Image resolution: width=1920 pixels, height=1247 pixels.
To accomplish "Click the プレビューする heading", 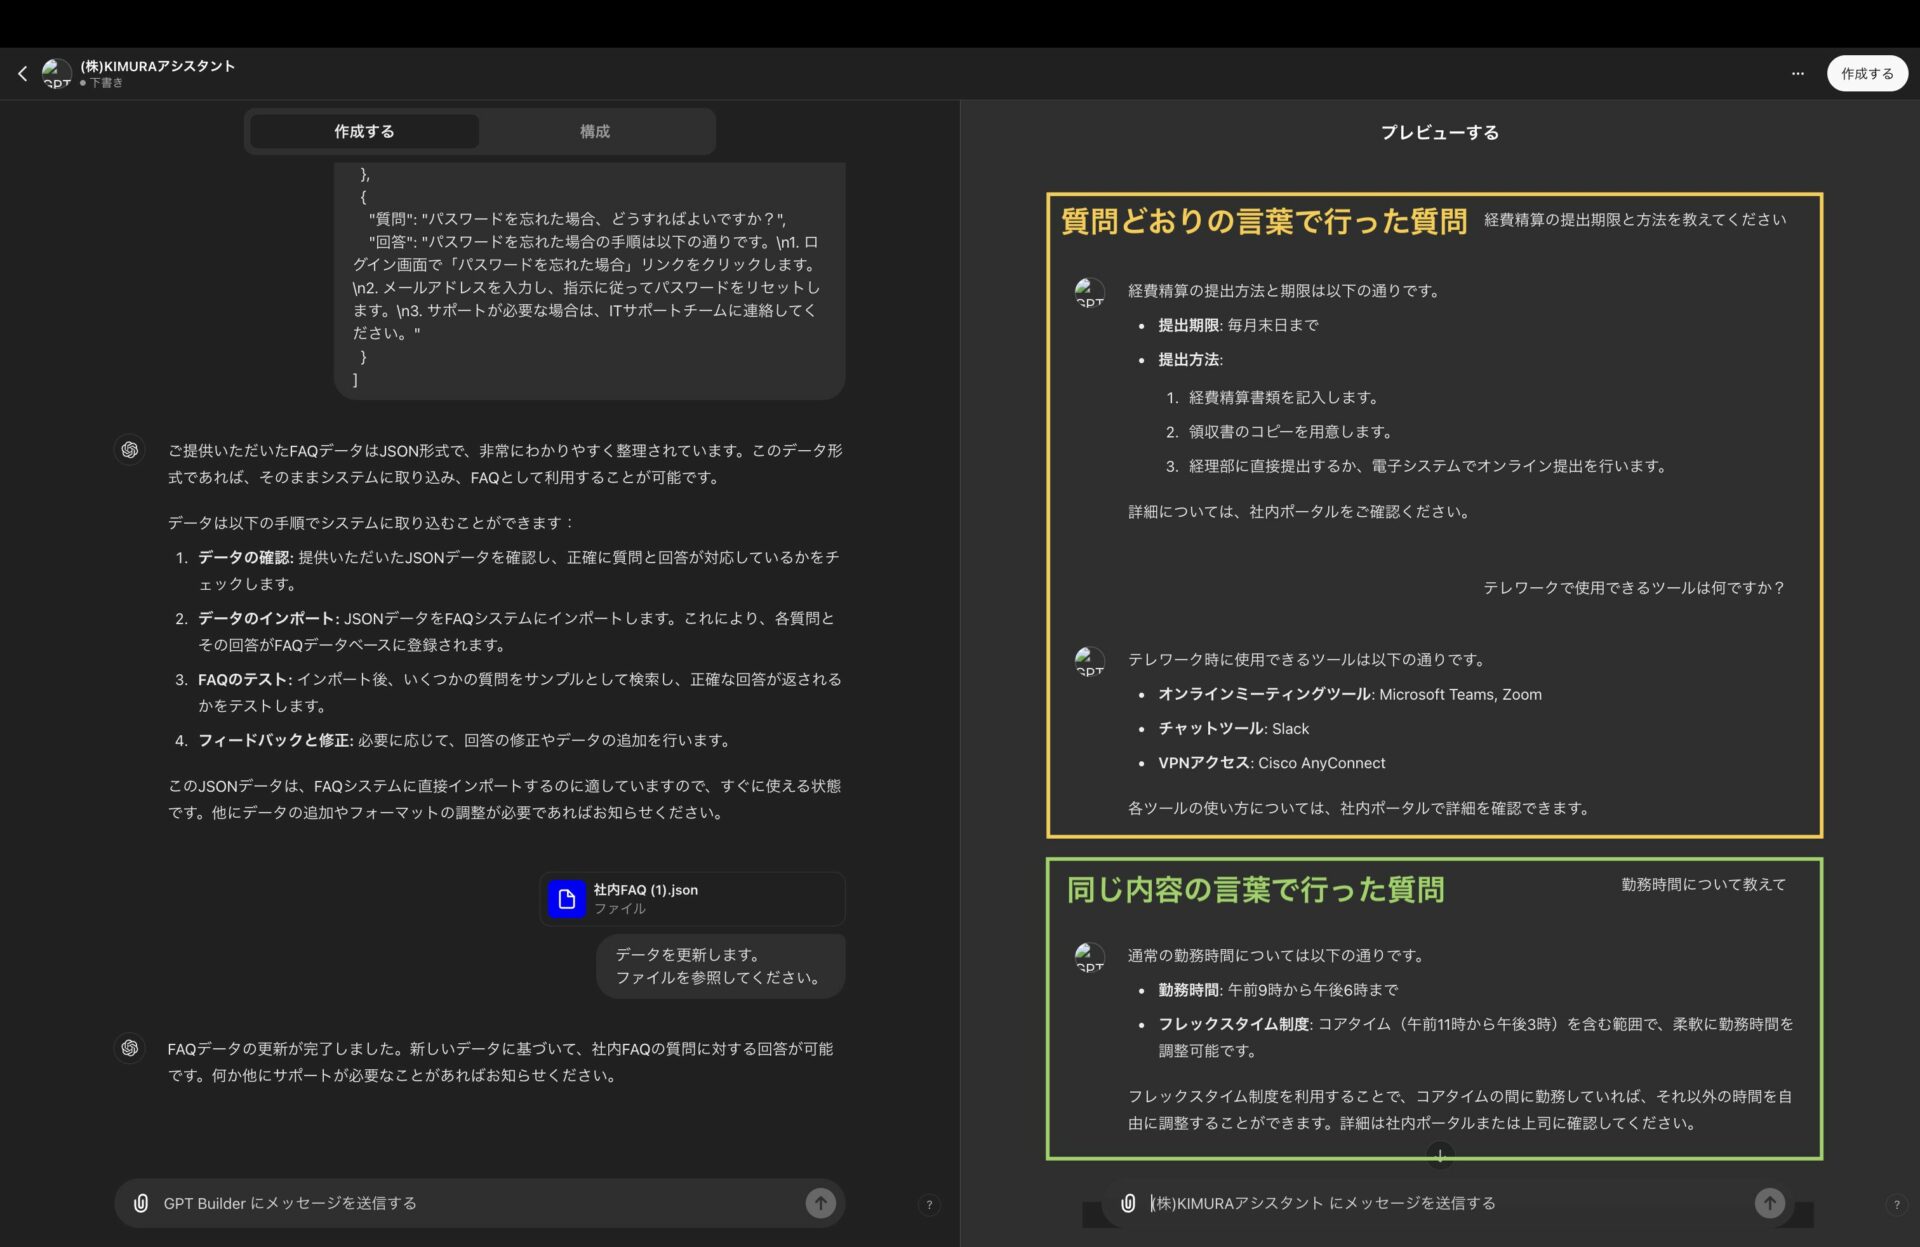I will 1440,132.
